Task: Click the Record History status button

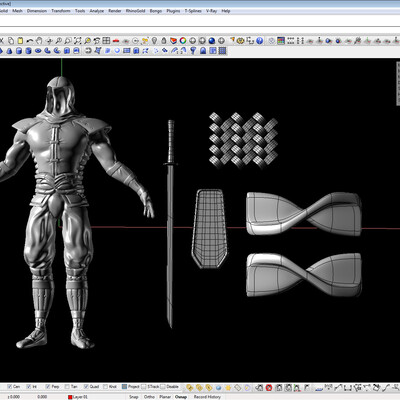Action: [207, 397]
